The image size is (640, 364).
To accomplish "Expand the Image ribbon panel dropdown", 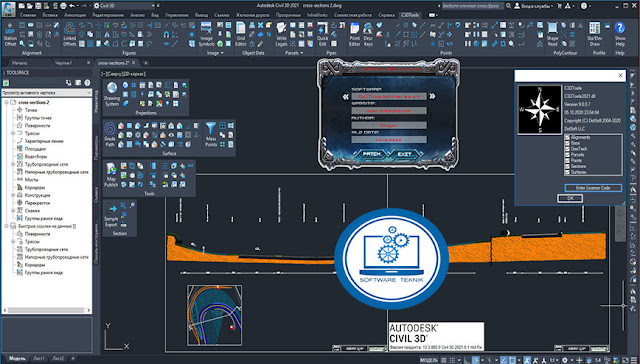I will point(216,53).
